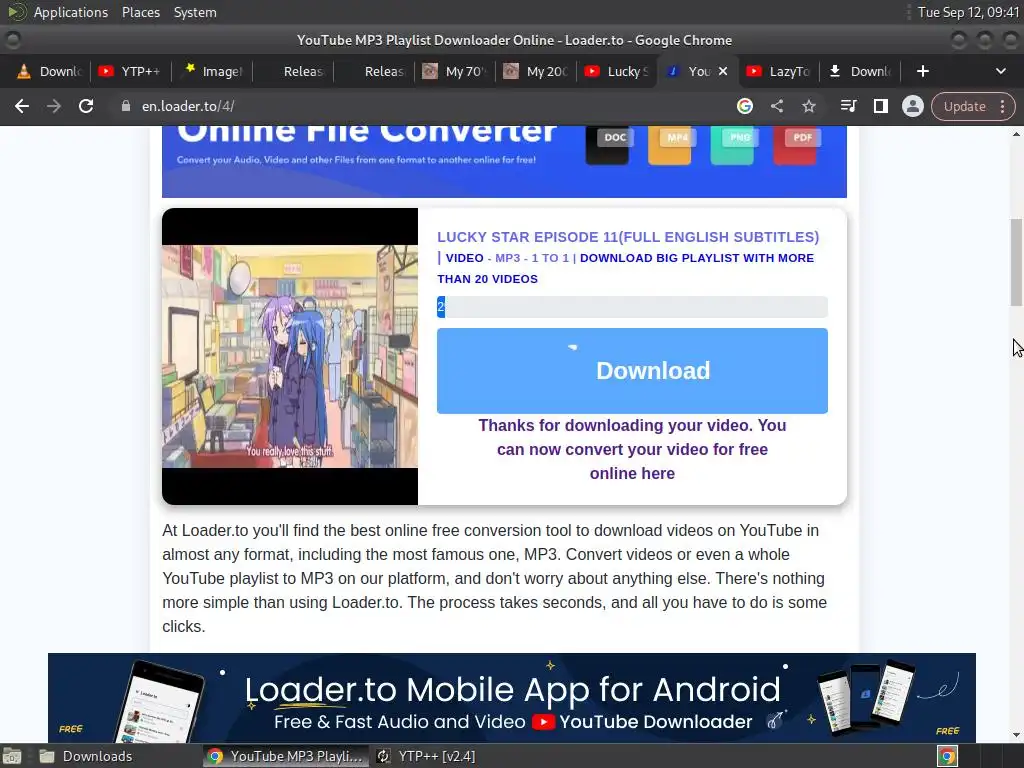The height and width of the screenshot is (768, 1024).
Task: Click the PDF file icon in banner
Action: click(795, 144)
